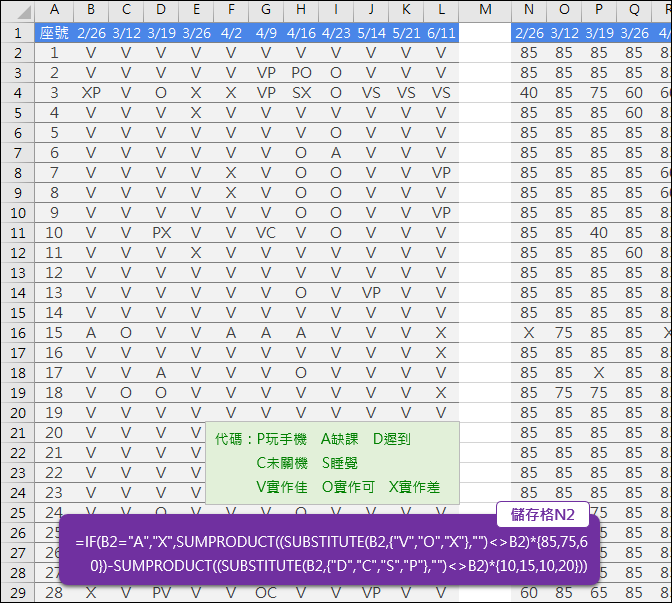Click cell J14 containing VP
The image size is (672, 603).
click(371, 293)
